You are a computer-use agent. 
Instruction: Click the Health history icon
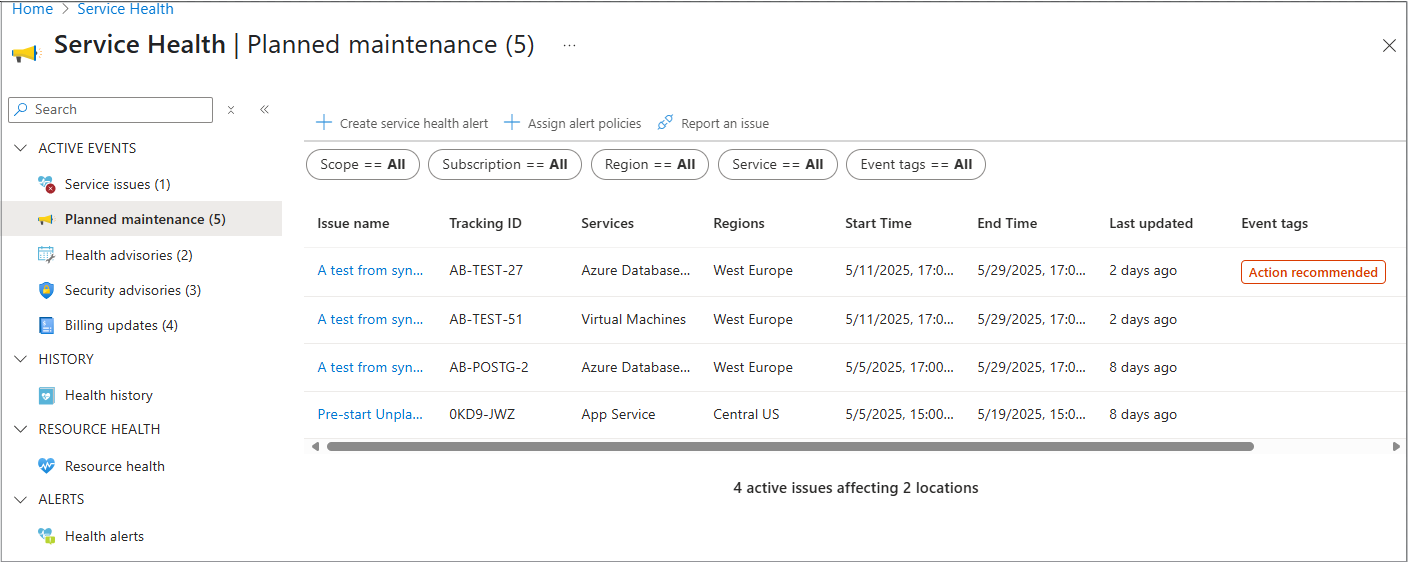[46, 396]
